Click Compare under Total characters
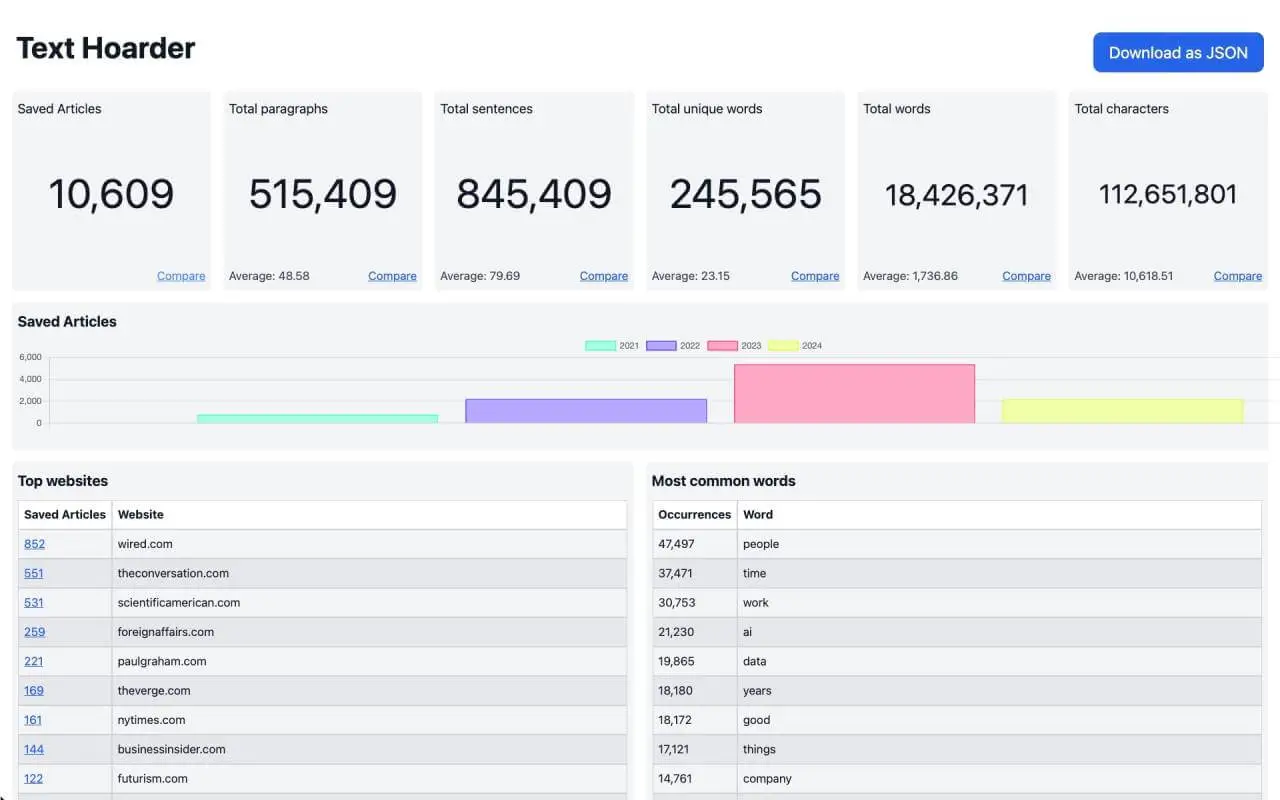Viewport: 1280px width, 800px height. point(1237,276)
